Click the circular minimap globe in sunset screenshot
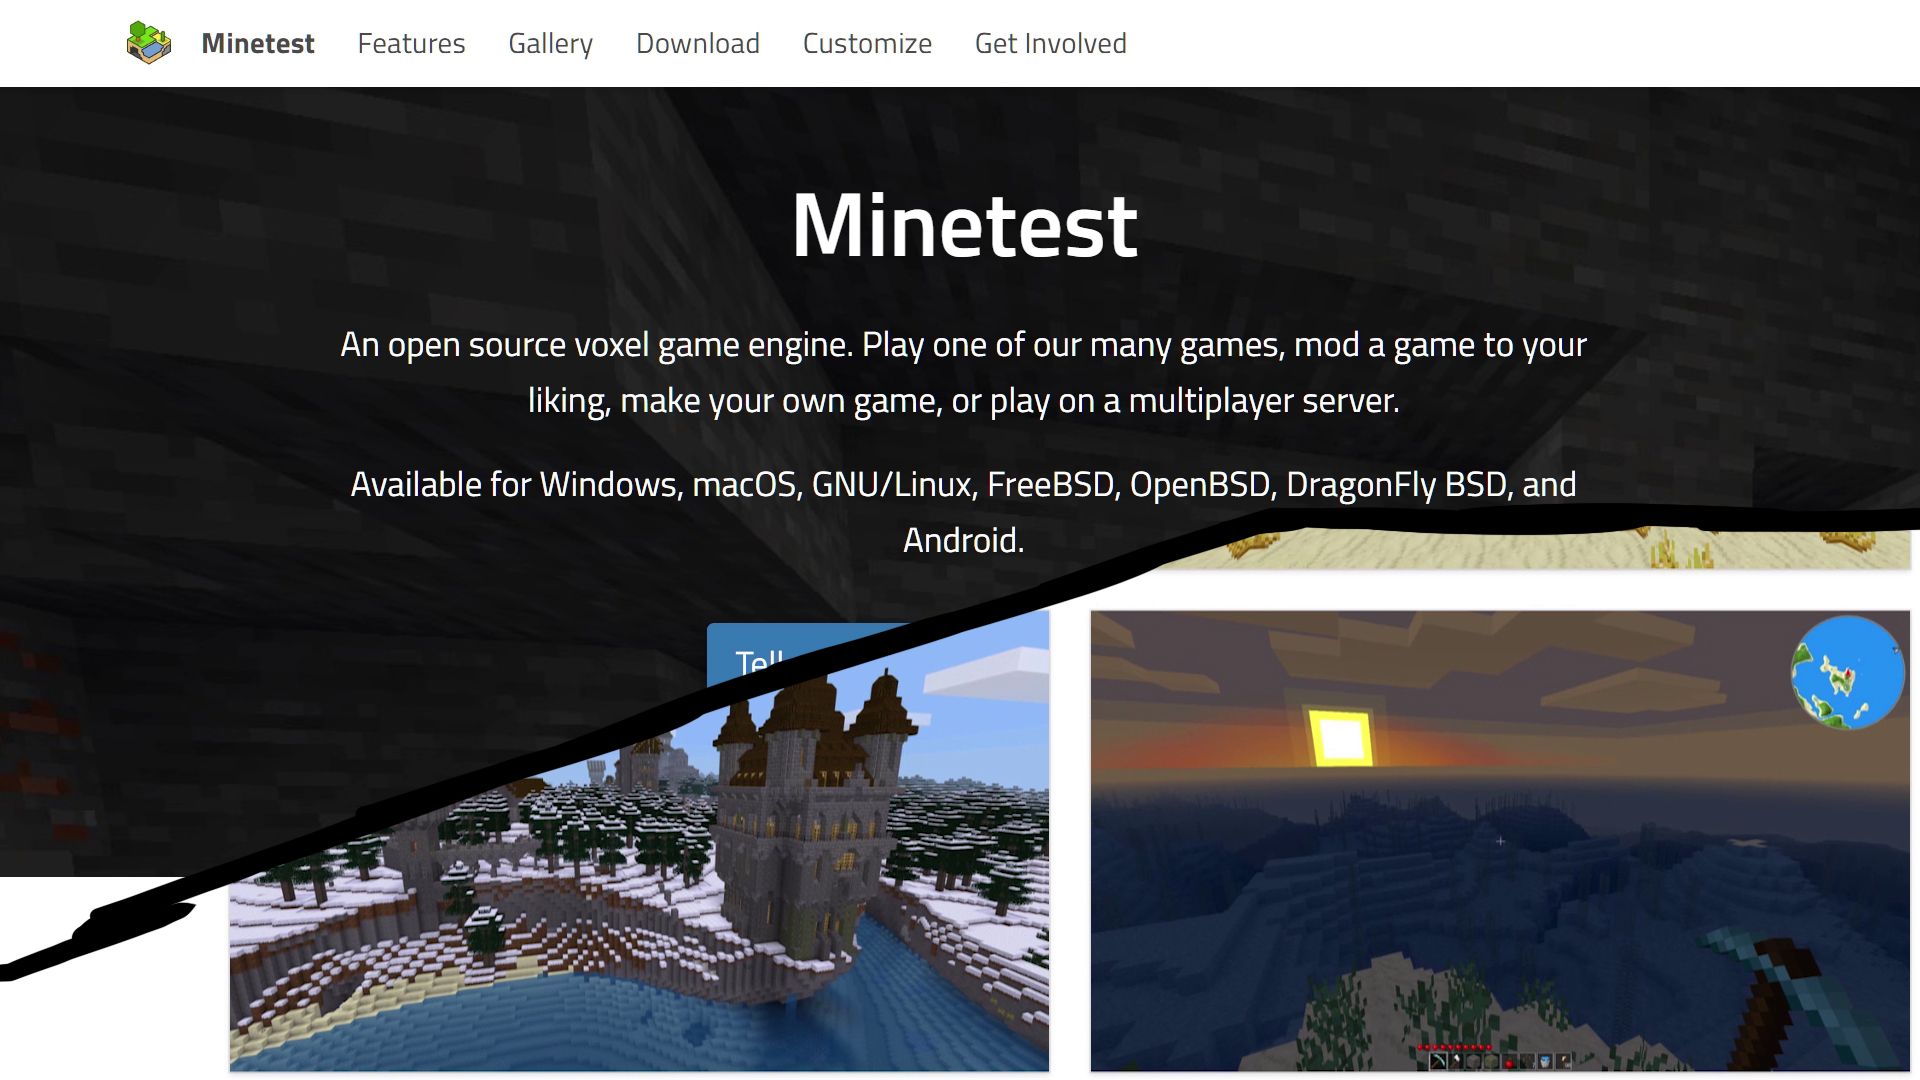Viewport: 1920px width, 1080px height. [x=1847, y=672]
